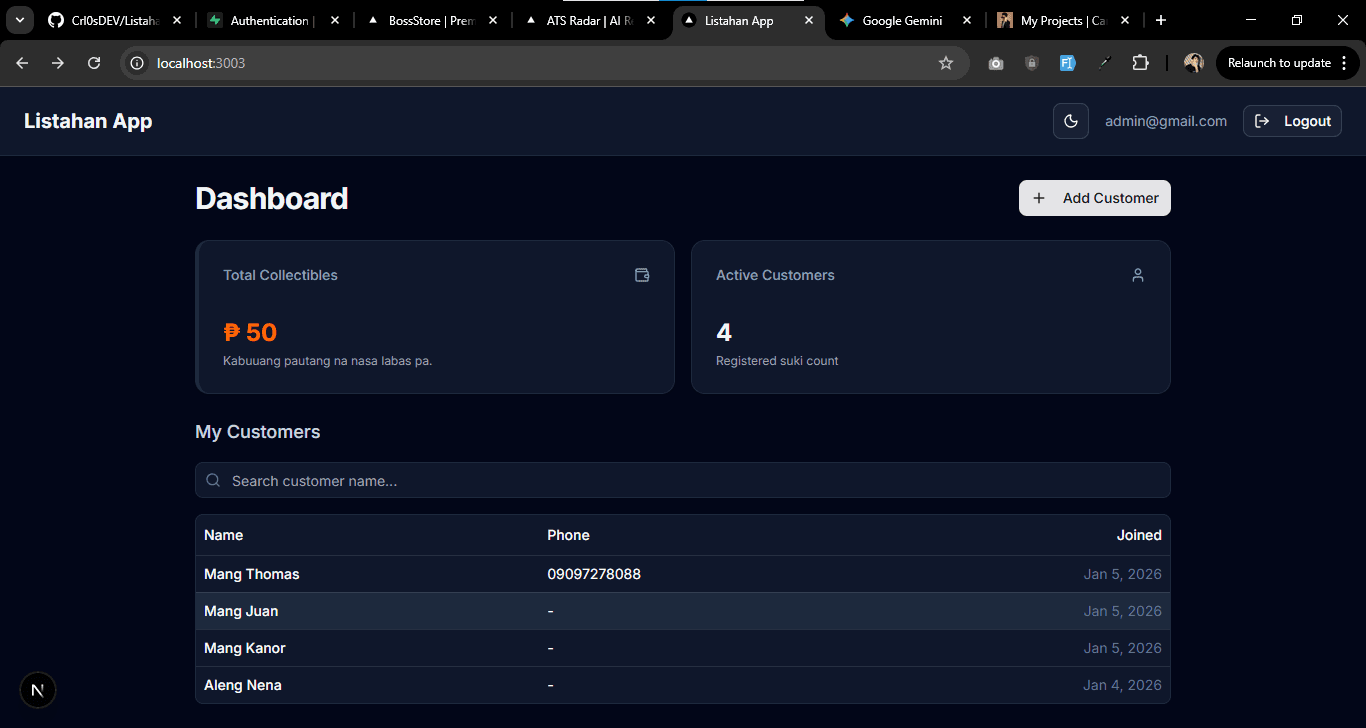Screen dimensions: 1366x728
Task: Click the Logout button
Action: point(1292,120)
